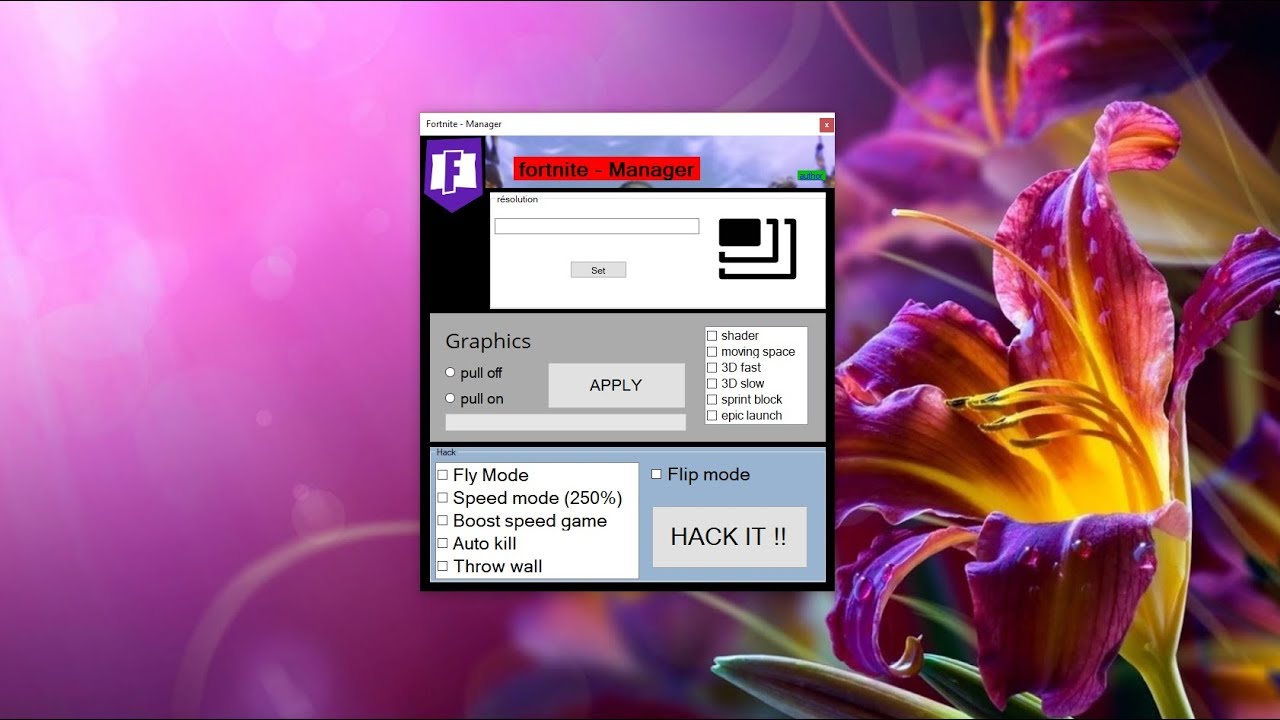Check the sprint block option
The image size is (1280, 720).
[x=712, y=400]
